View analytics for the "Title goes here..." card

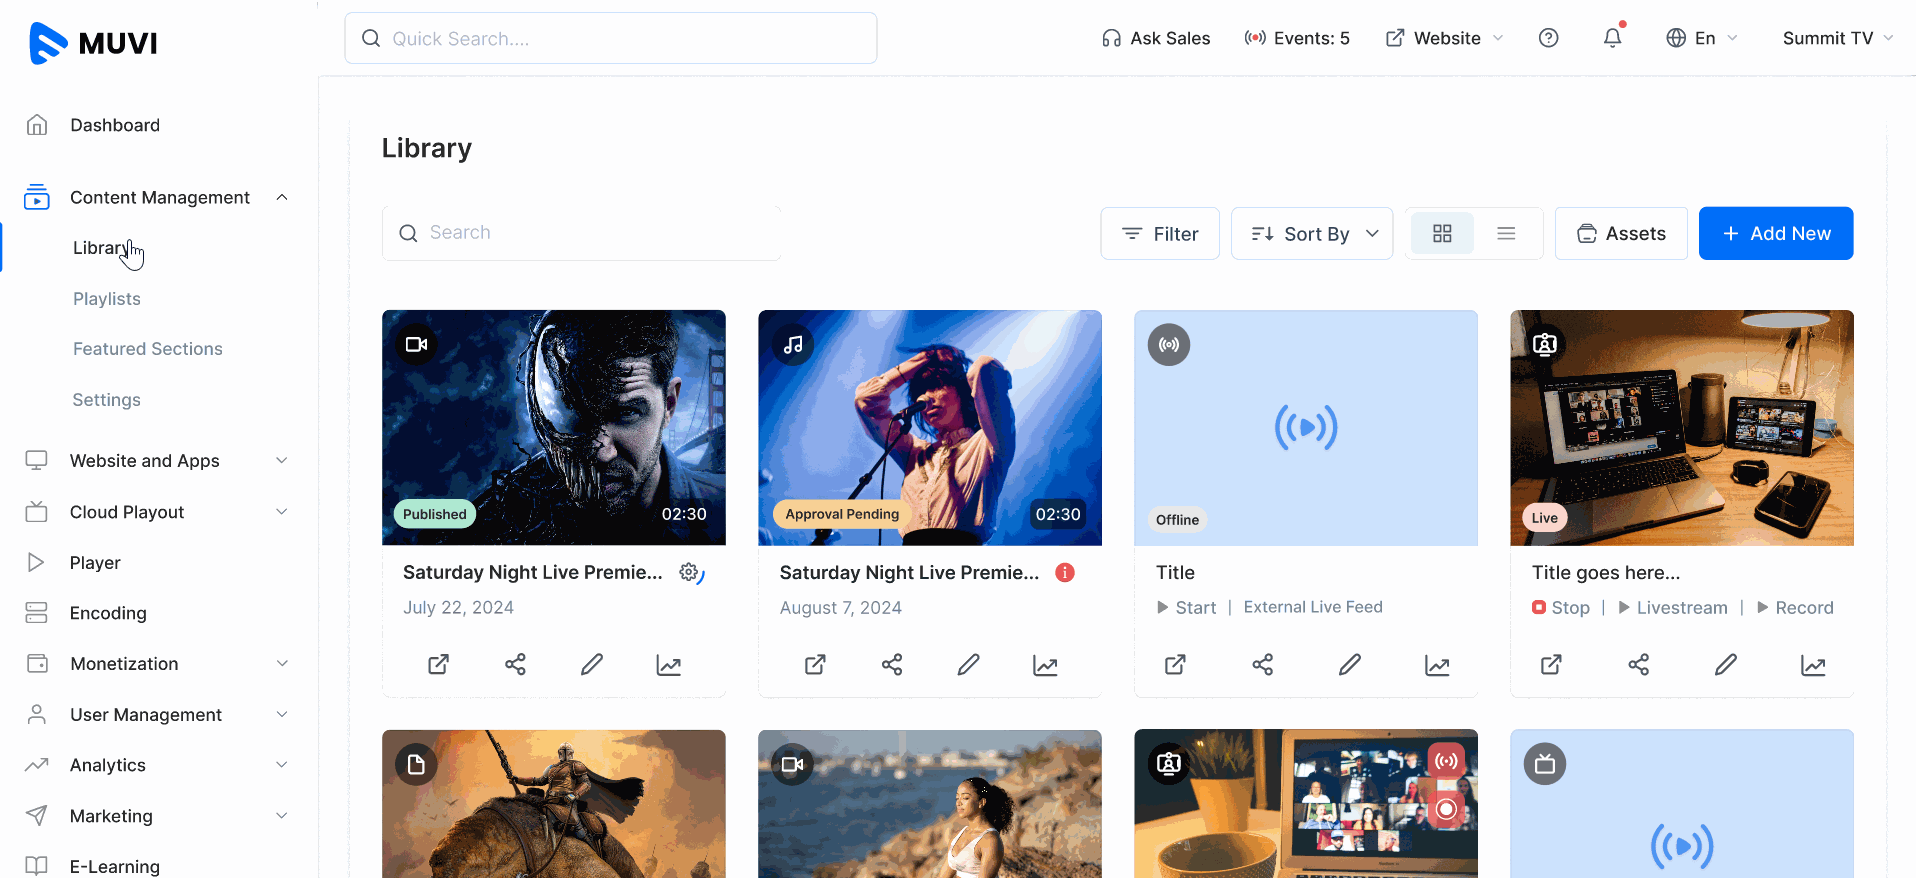coord(1813,664)
